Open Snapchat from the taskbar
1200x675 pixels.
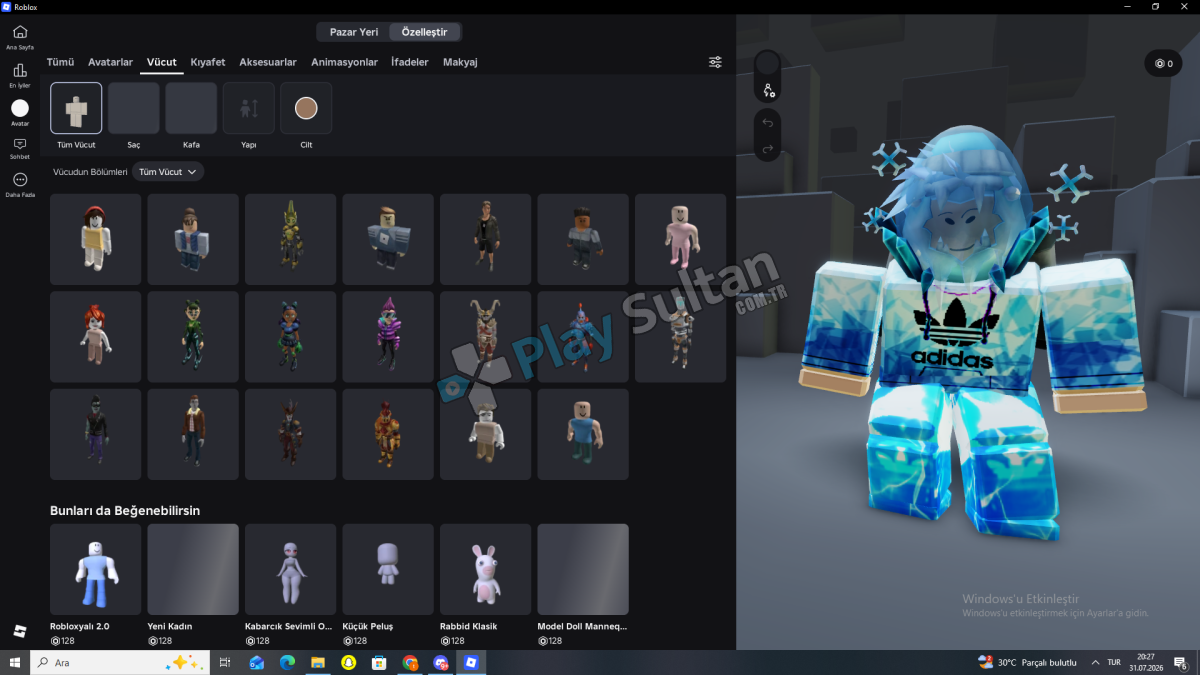(x=348, y=662)
